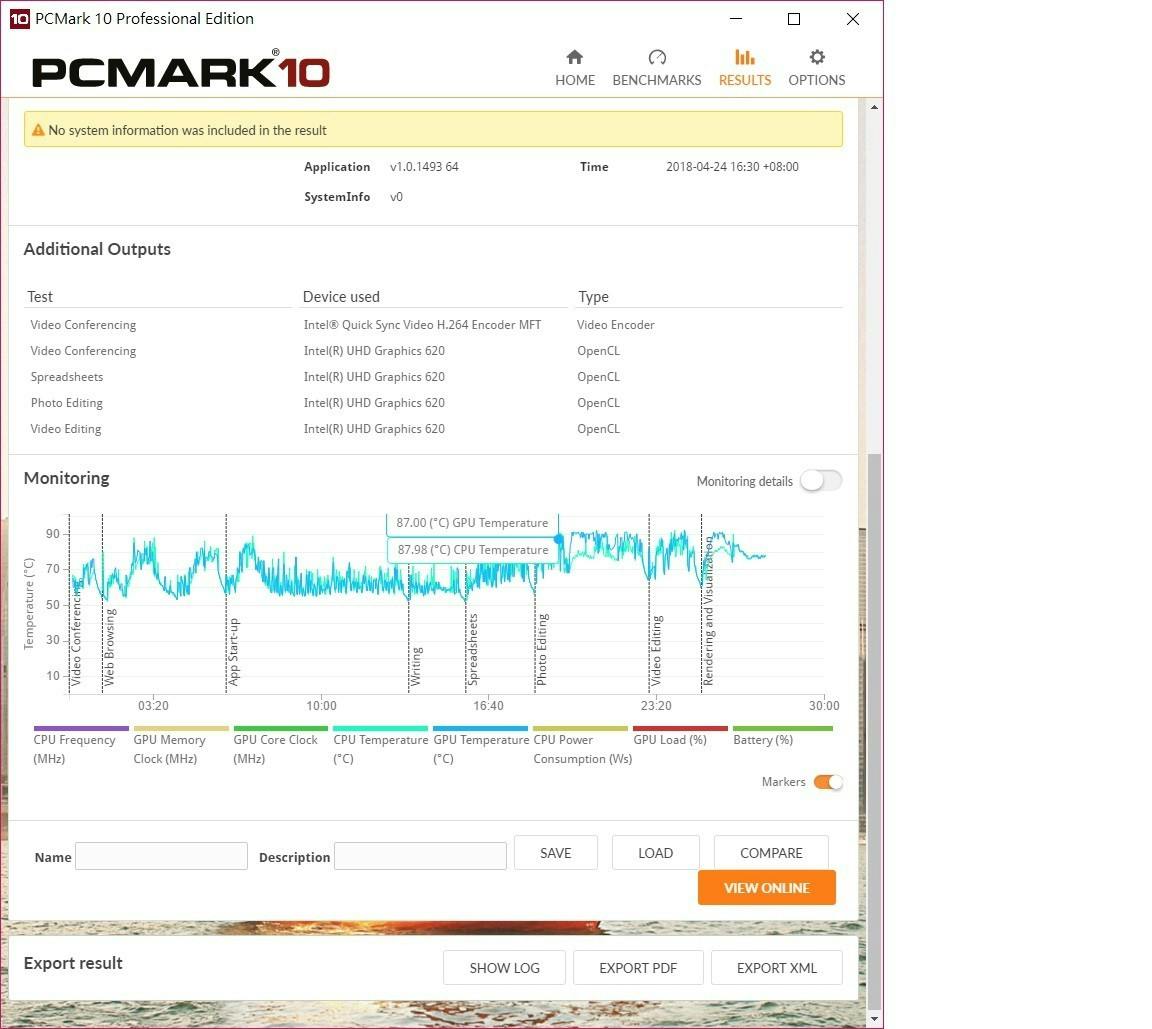Click the Benchmarks gauge icon

(x=657, y=57)
